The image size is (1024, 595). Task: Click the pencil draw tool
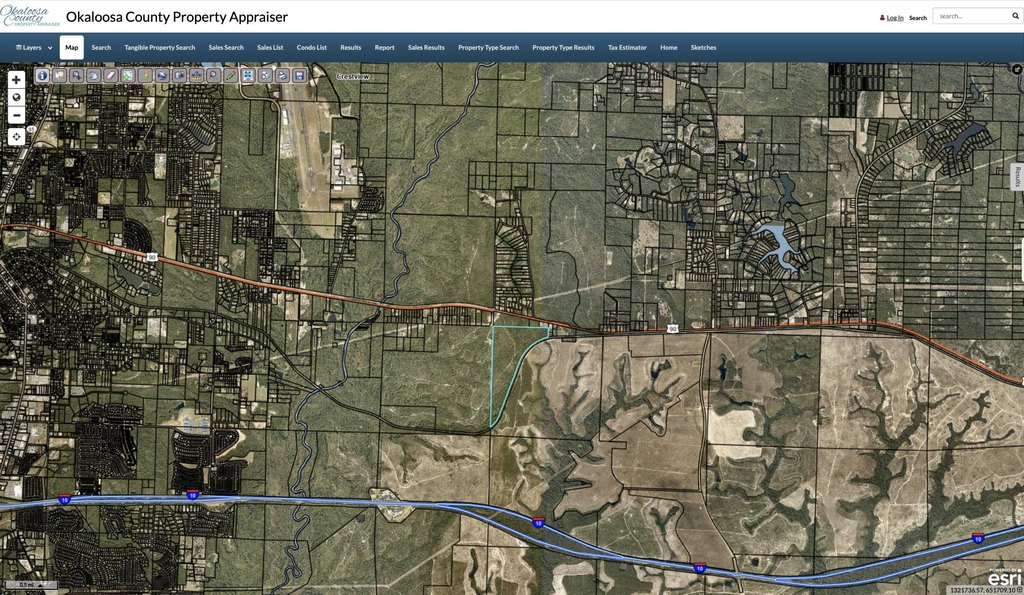click(x=231, y=75)
